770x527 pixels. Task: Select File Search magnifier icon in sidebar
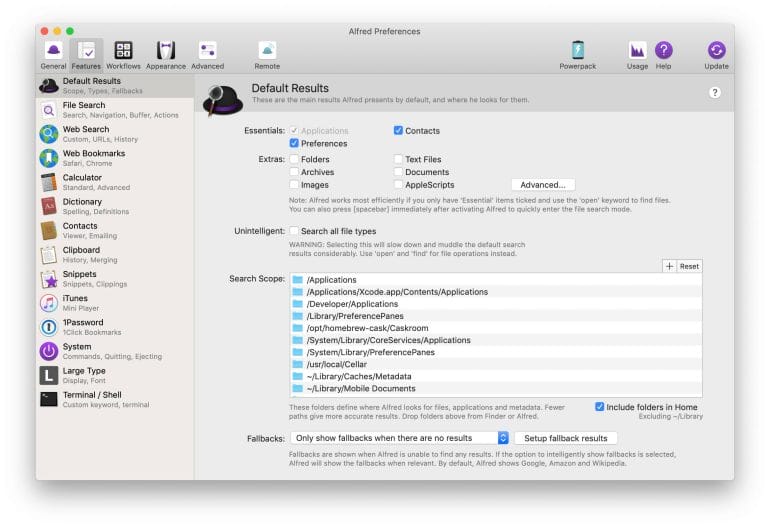49,110
